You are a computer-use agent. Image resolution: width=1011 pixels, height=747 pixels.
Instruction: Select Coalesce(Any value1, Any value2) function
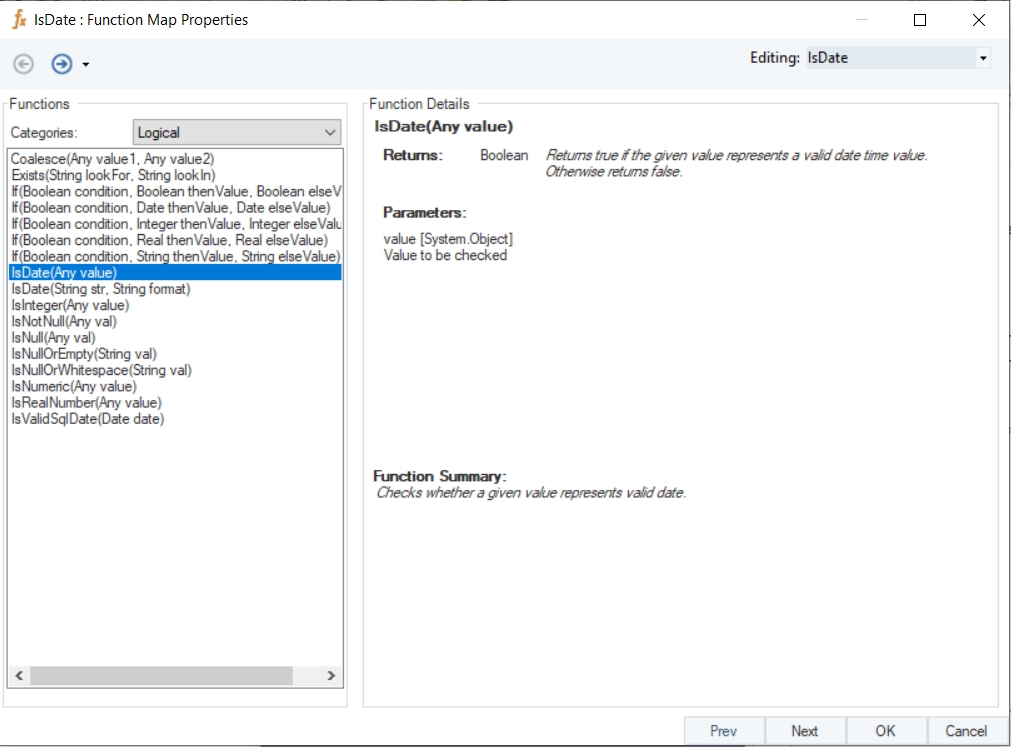(112, 159)
